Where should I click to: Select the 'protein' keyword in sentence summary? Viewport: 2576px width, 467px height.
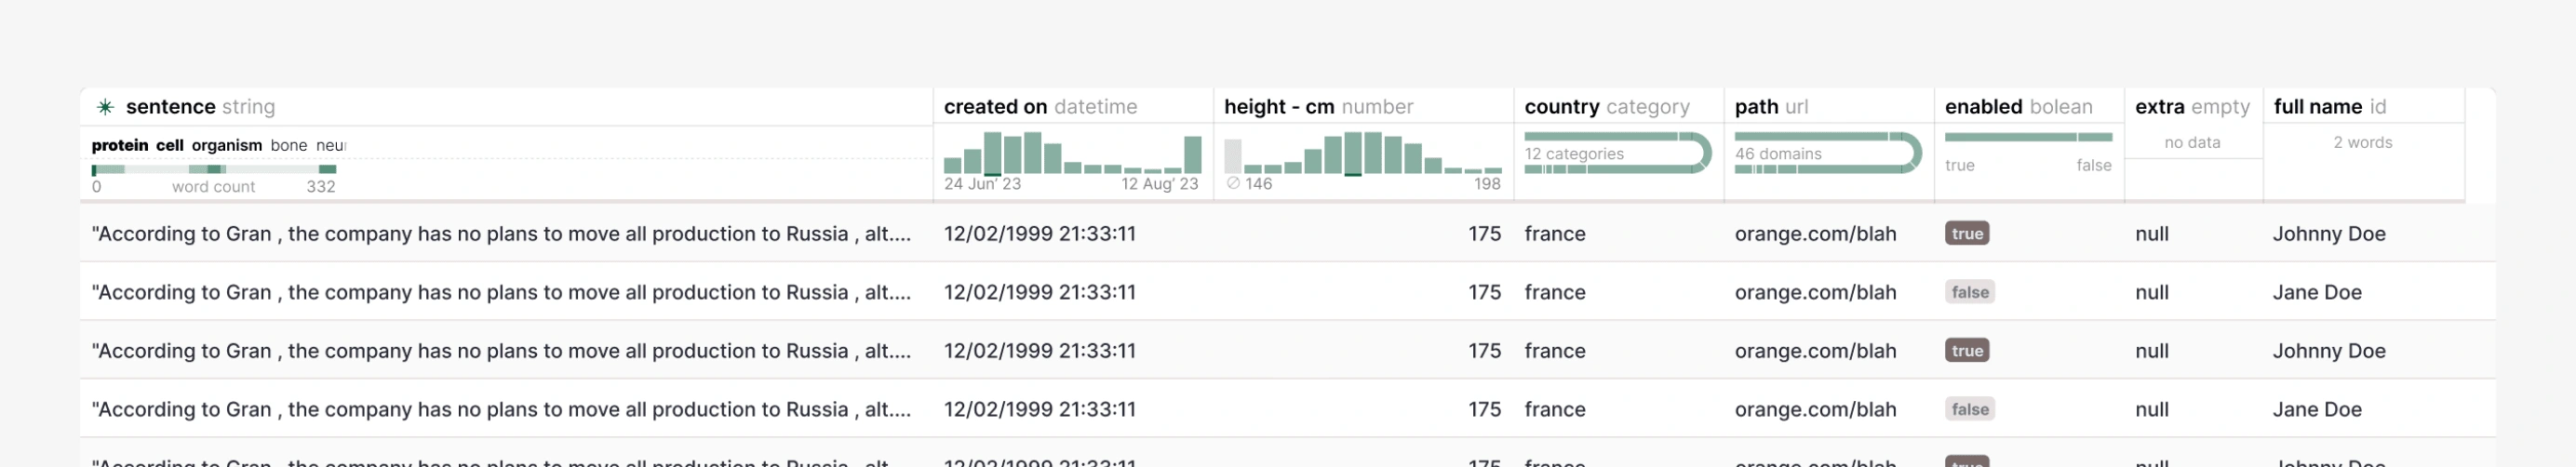pos(119,145)
